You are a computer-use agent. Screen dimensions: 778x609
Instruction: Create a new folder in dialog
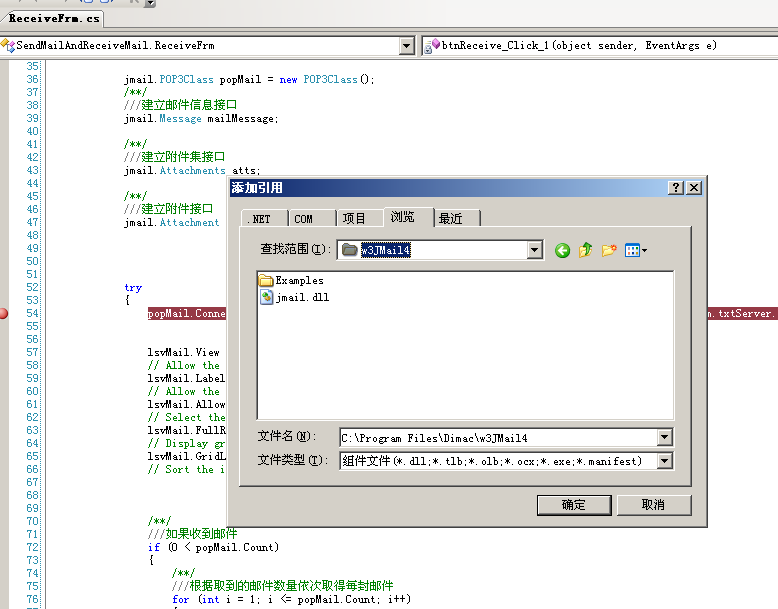(x=608, y=250)
